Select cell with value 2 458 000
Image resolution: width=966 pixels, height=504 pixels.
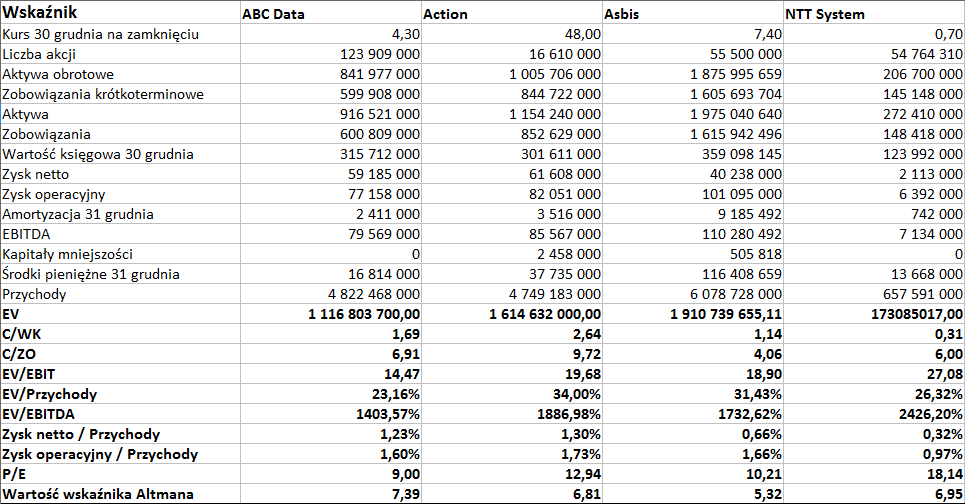pyautogui.click(x=512, y=254)
